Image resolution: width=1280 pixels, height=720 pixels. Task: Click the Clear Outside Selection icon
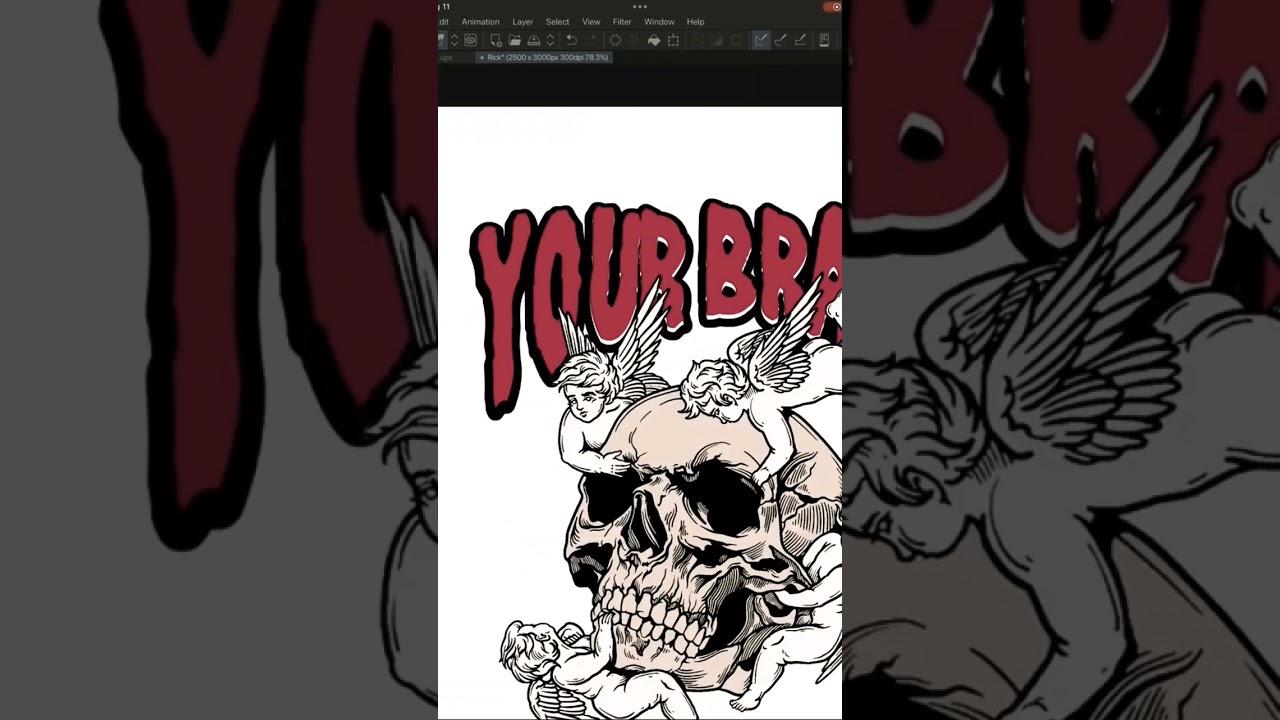634,40
